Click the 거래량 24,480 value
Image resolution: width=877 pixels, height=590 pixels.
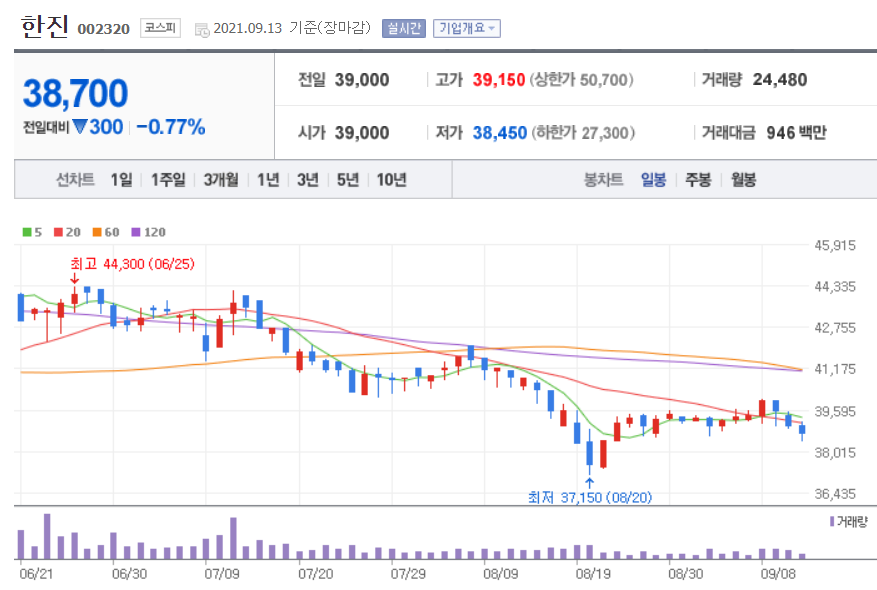pos(780,80)
